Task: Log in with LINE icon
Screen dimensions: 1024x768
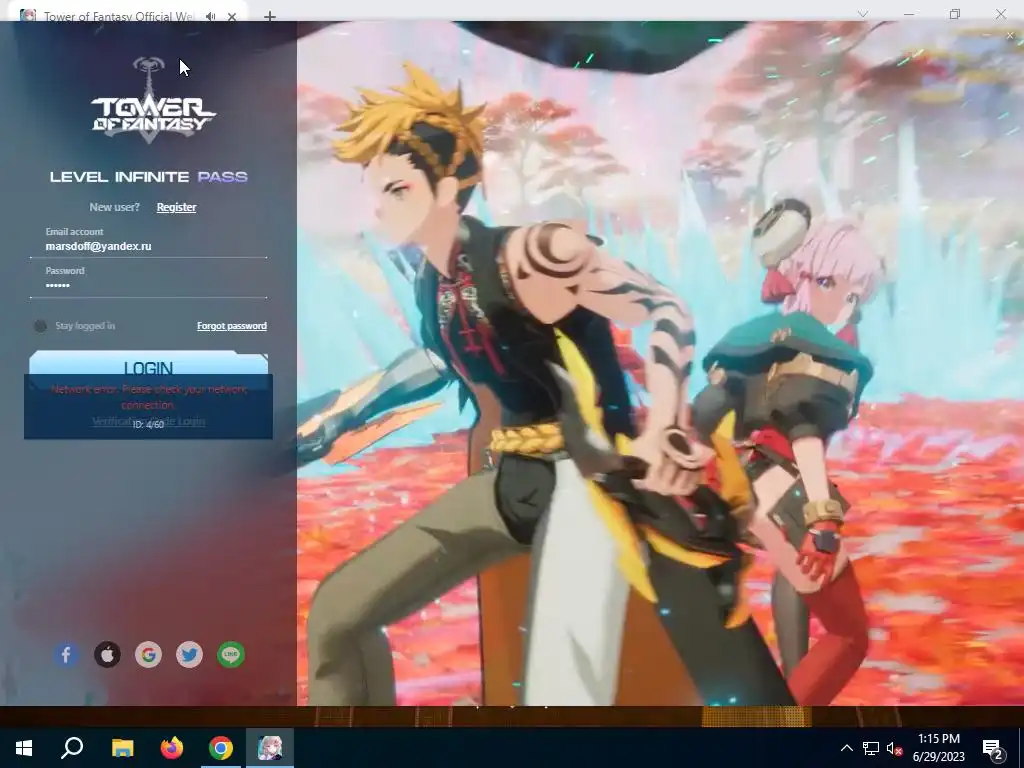Action: [x=231, y=654]
